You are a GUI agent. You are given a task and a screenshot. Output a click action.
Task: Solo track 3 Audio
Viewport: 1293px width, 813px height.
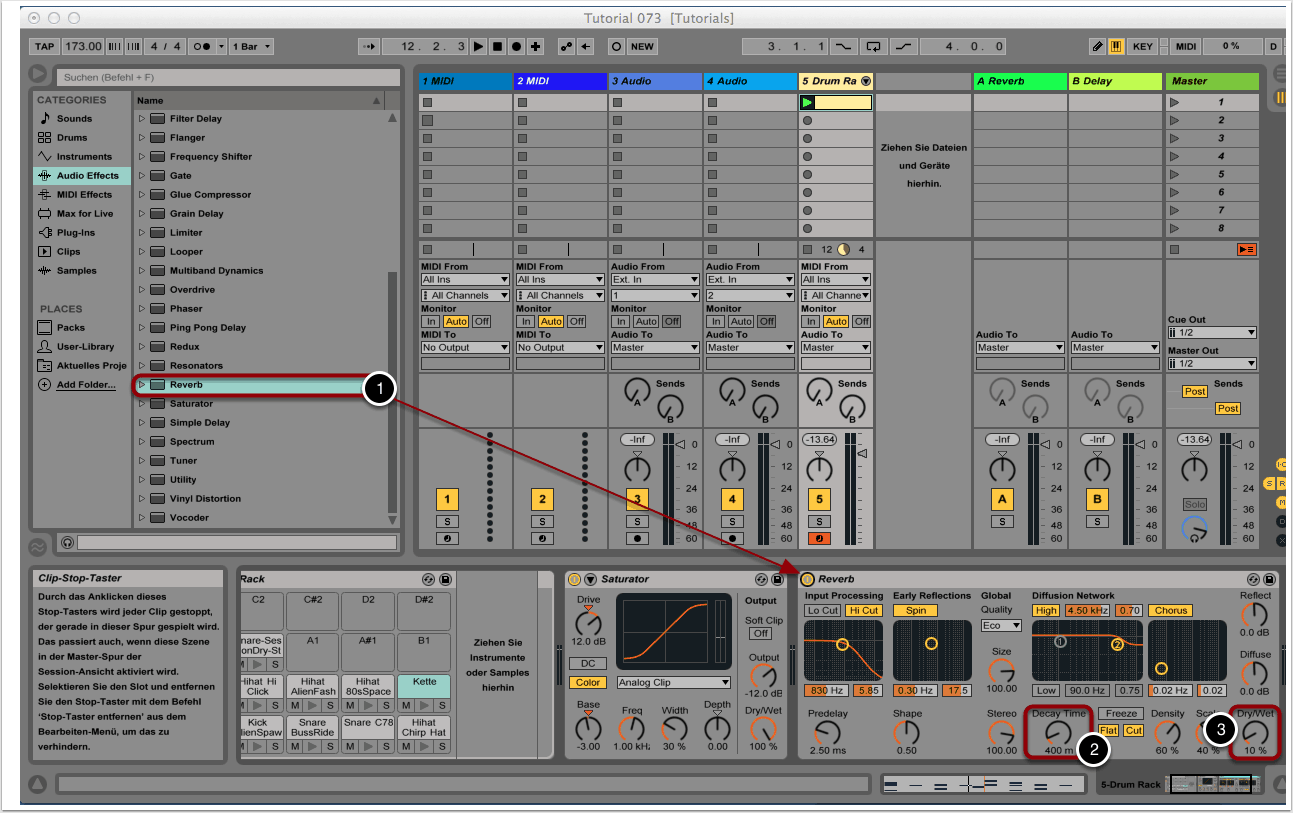click(637, 521)
